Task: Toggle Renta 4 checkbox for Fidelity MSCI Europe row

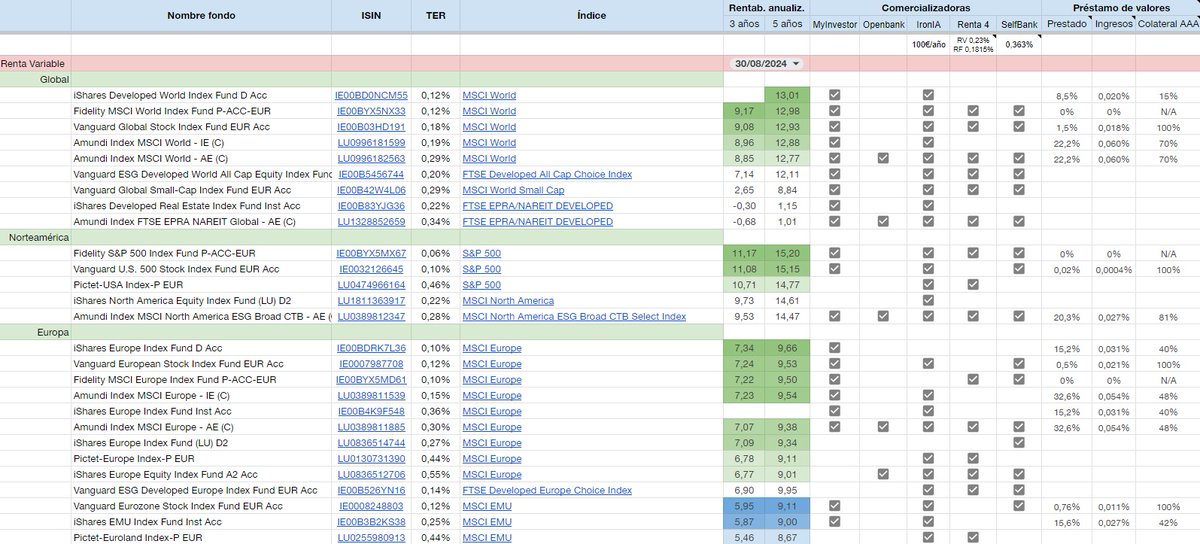Action: click(973, 380)
